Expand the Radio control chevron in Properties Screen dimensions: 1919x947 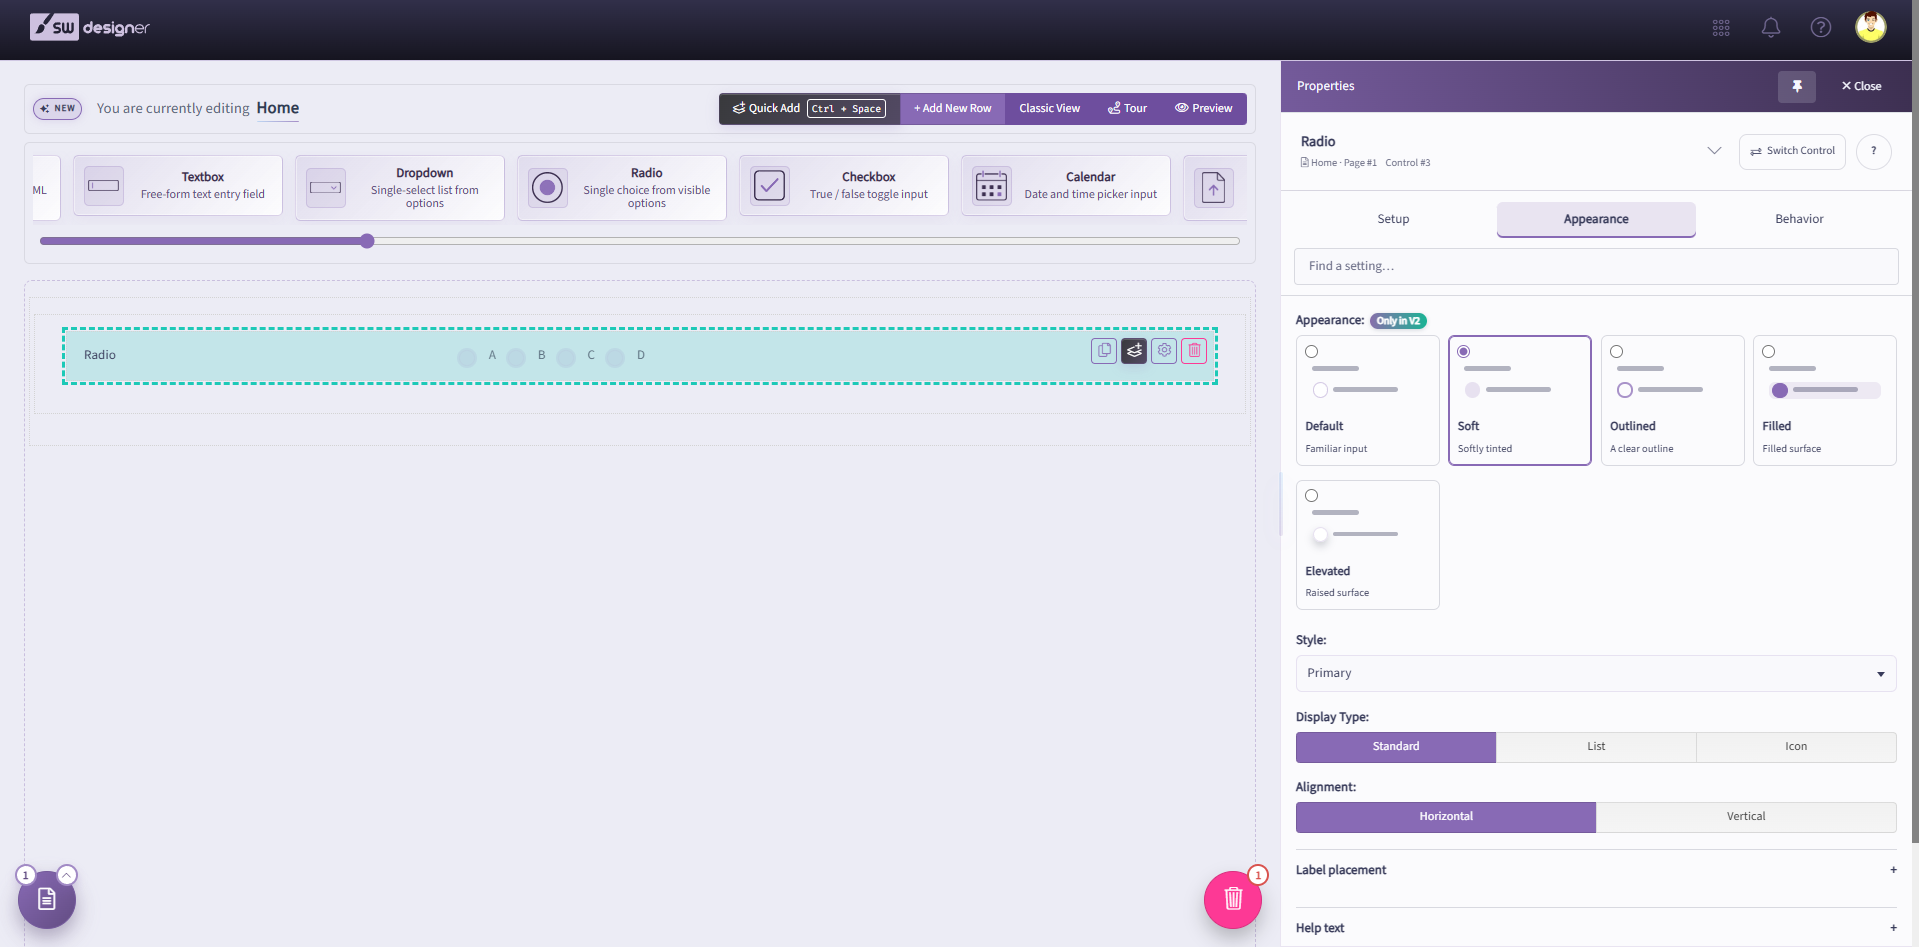[x=1714, y=151]
